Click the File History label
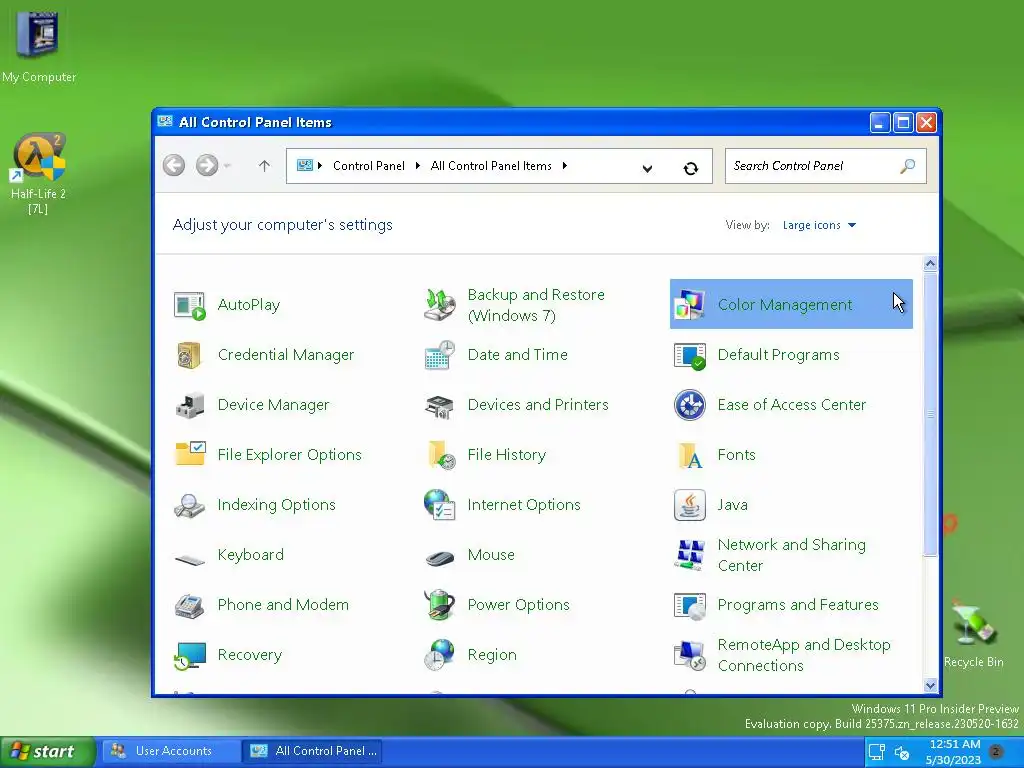1024x768 pixels. click(506, 455)
